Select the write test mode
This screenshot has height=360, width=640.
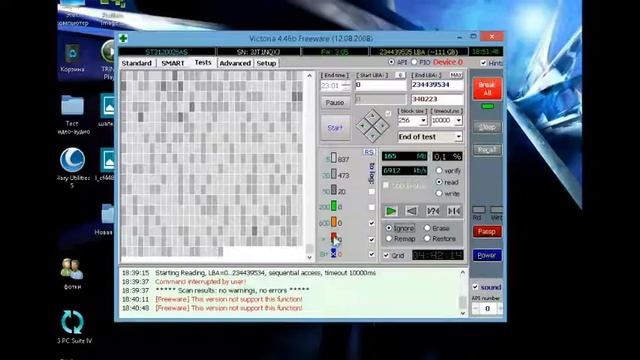[439, 193]
